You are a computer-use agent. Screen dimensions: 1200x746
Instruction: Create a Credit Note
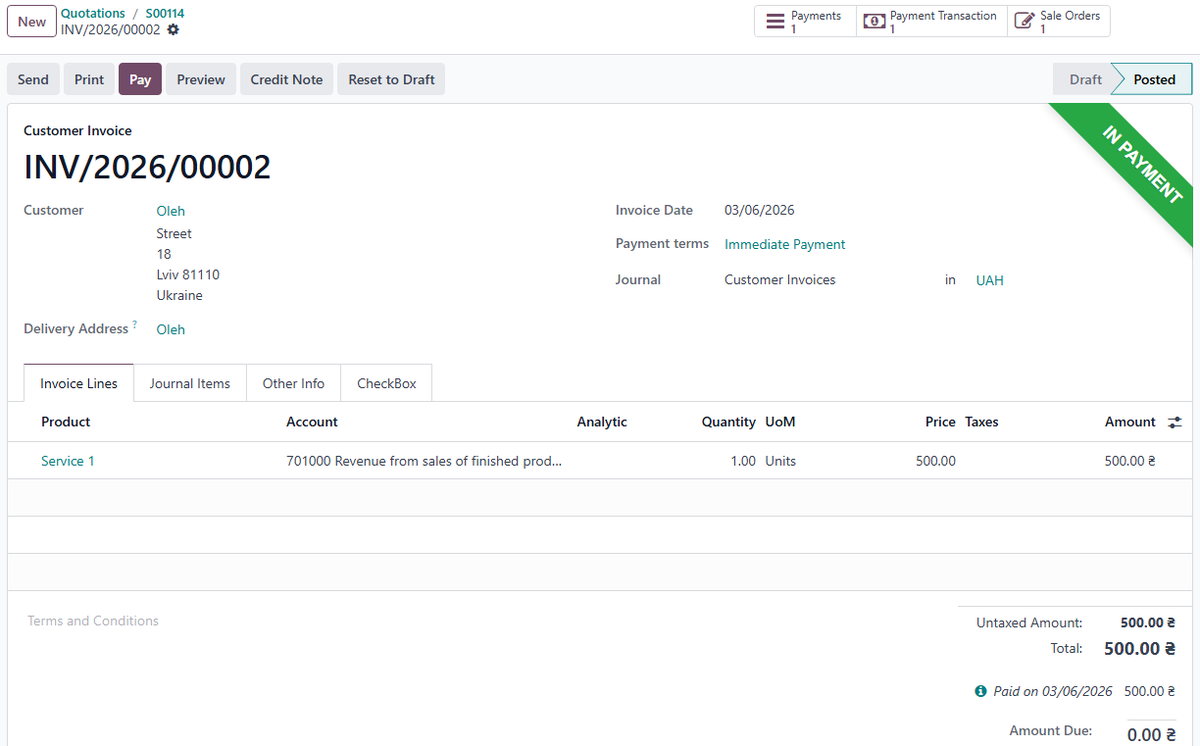coord(286,78)
